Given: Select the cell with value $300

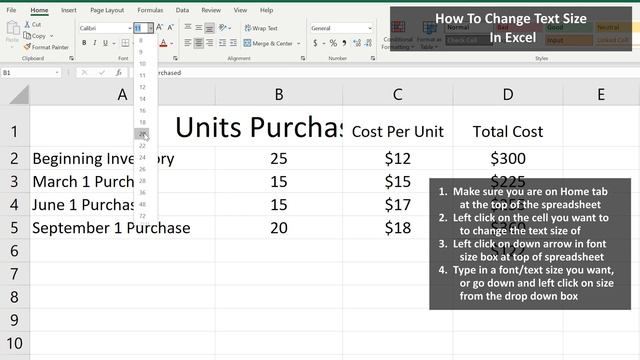Looking at the screenshot, I should click(x=508, y=158).
